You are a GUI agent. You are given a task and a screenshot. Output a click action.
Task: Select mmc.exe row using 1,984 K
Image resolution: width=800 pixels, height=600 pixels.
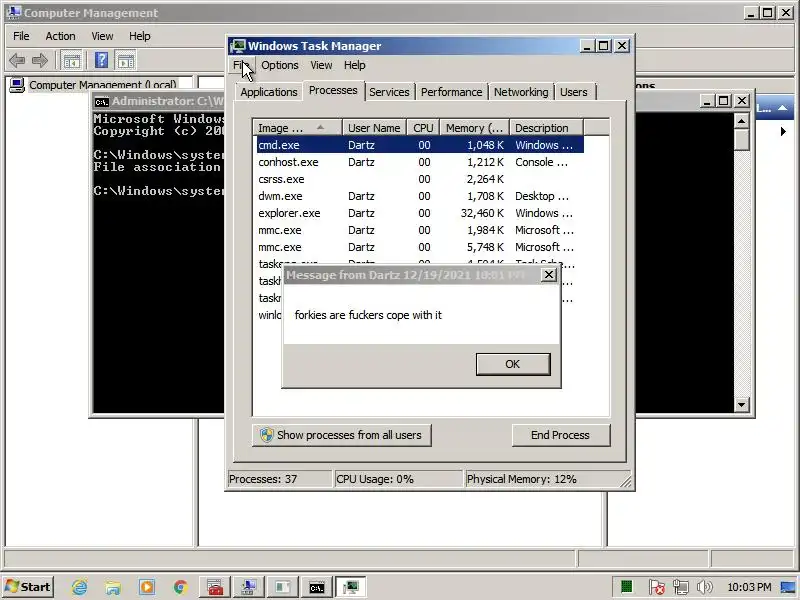click(420, 230)
